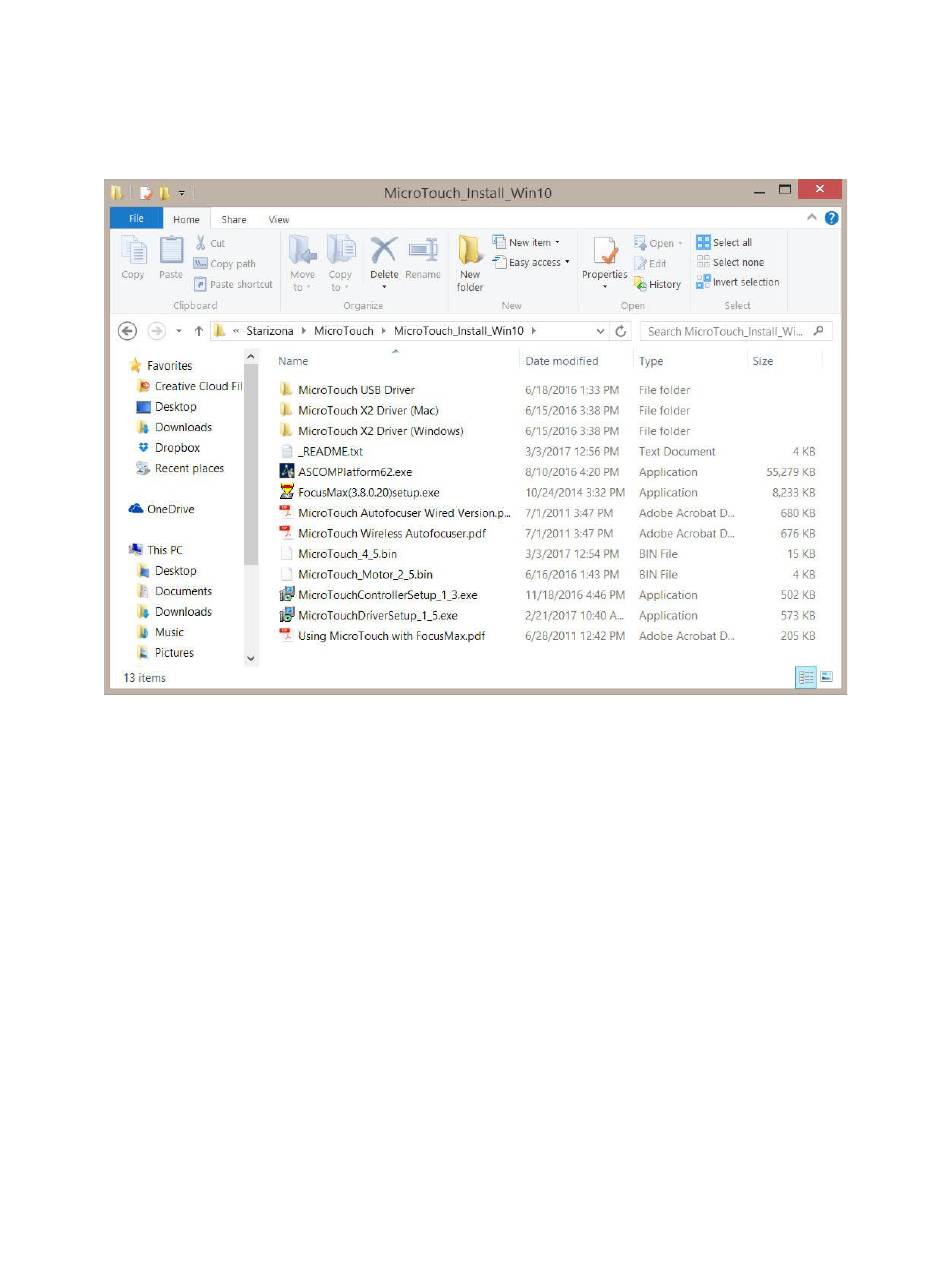Expand the address bar history dropdown
Viewport: 950px width, 1284px height.
click(x=600, y=331)
